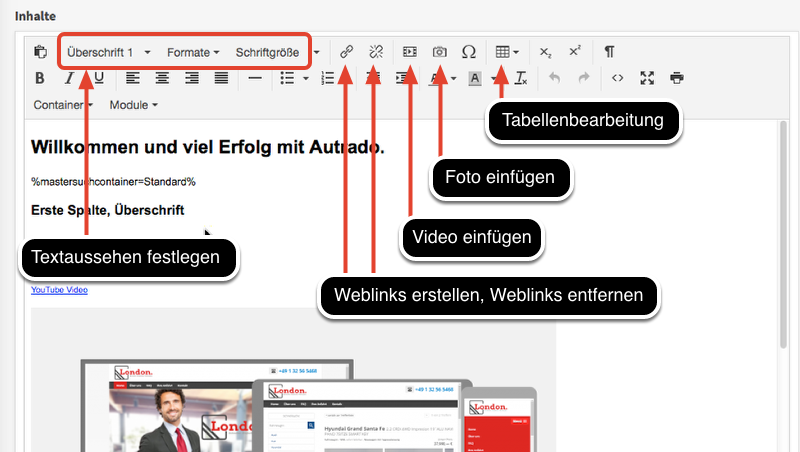Open the Formate dropdown
The height and width of the screenshot is (452, 800).
click(x=193, y=52)
